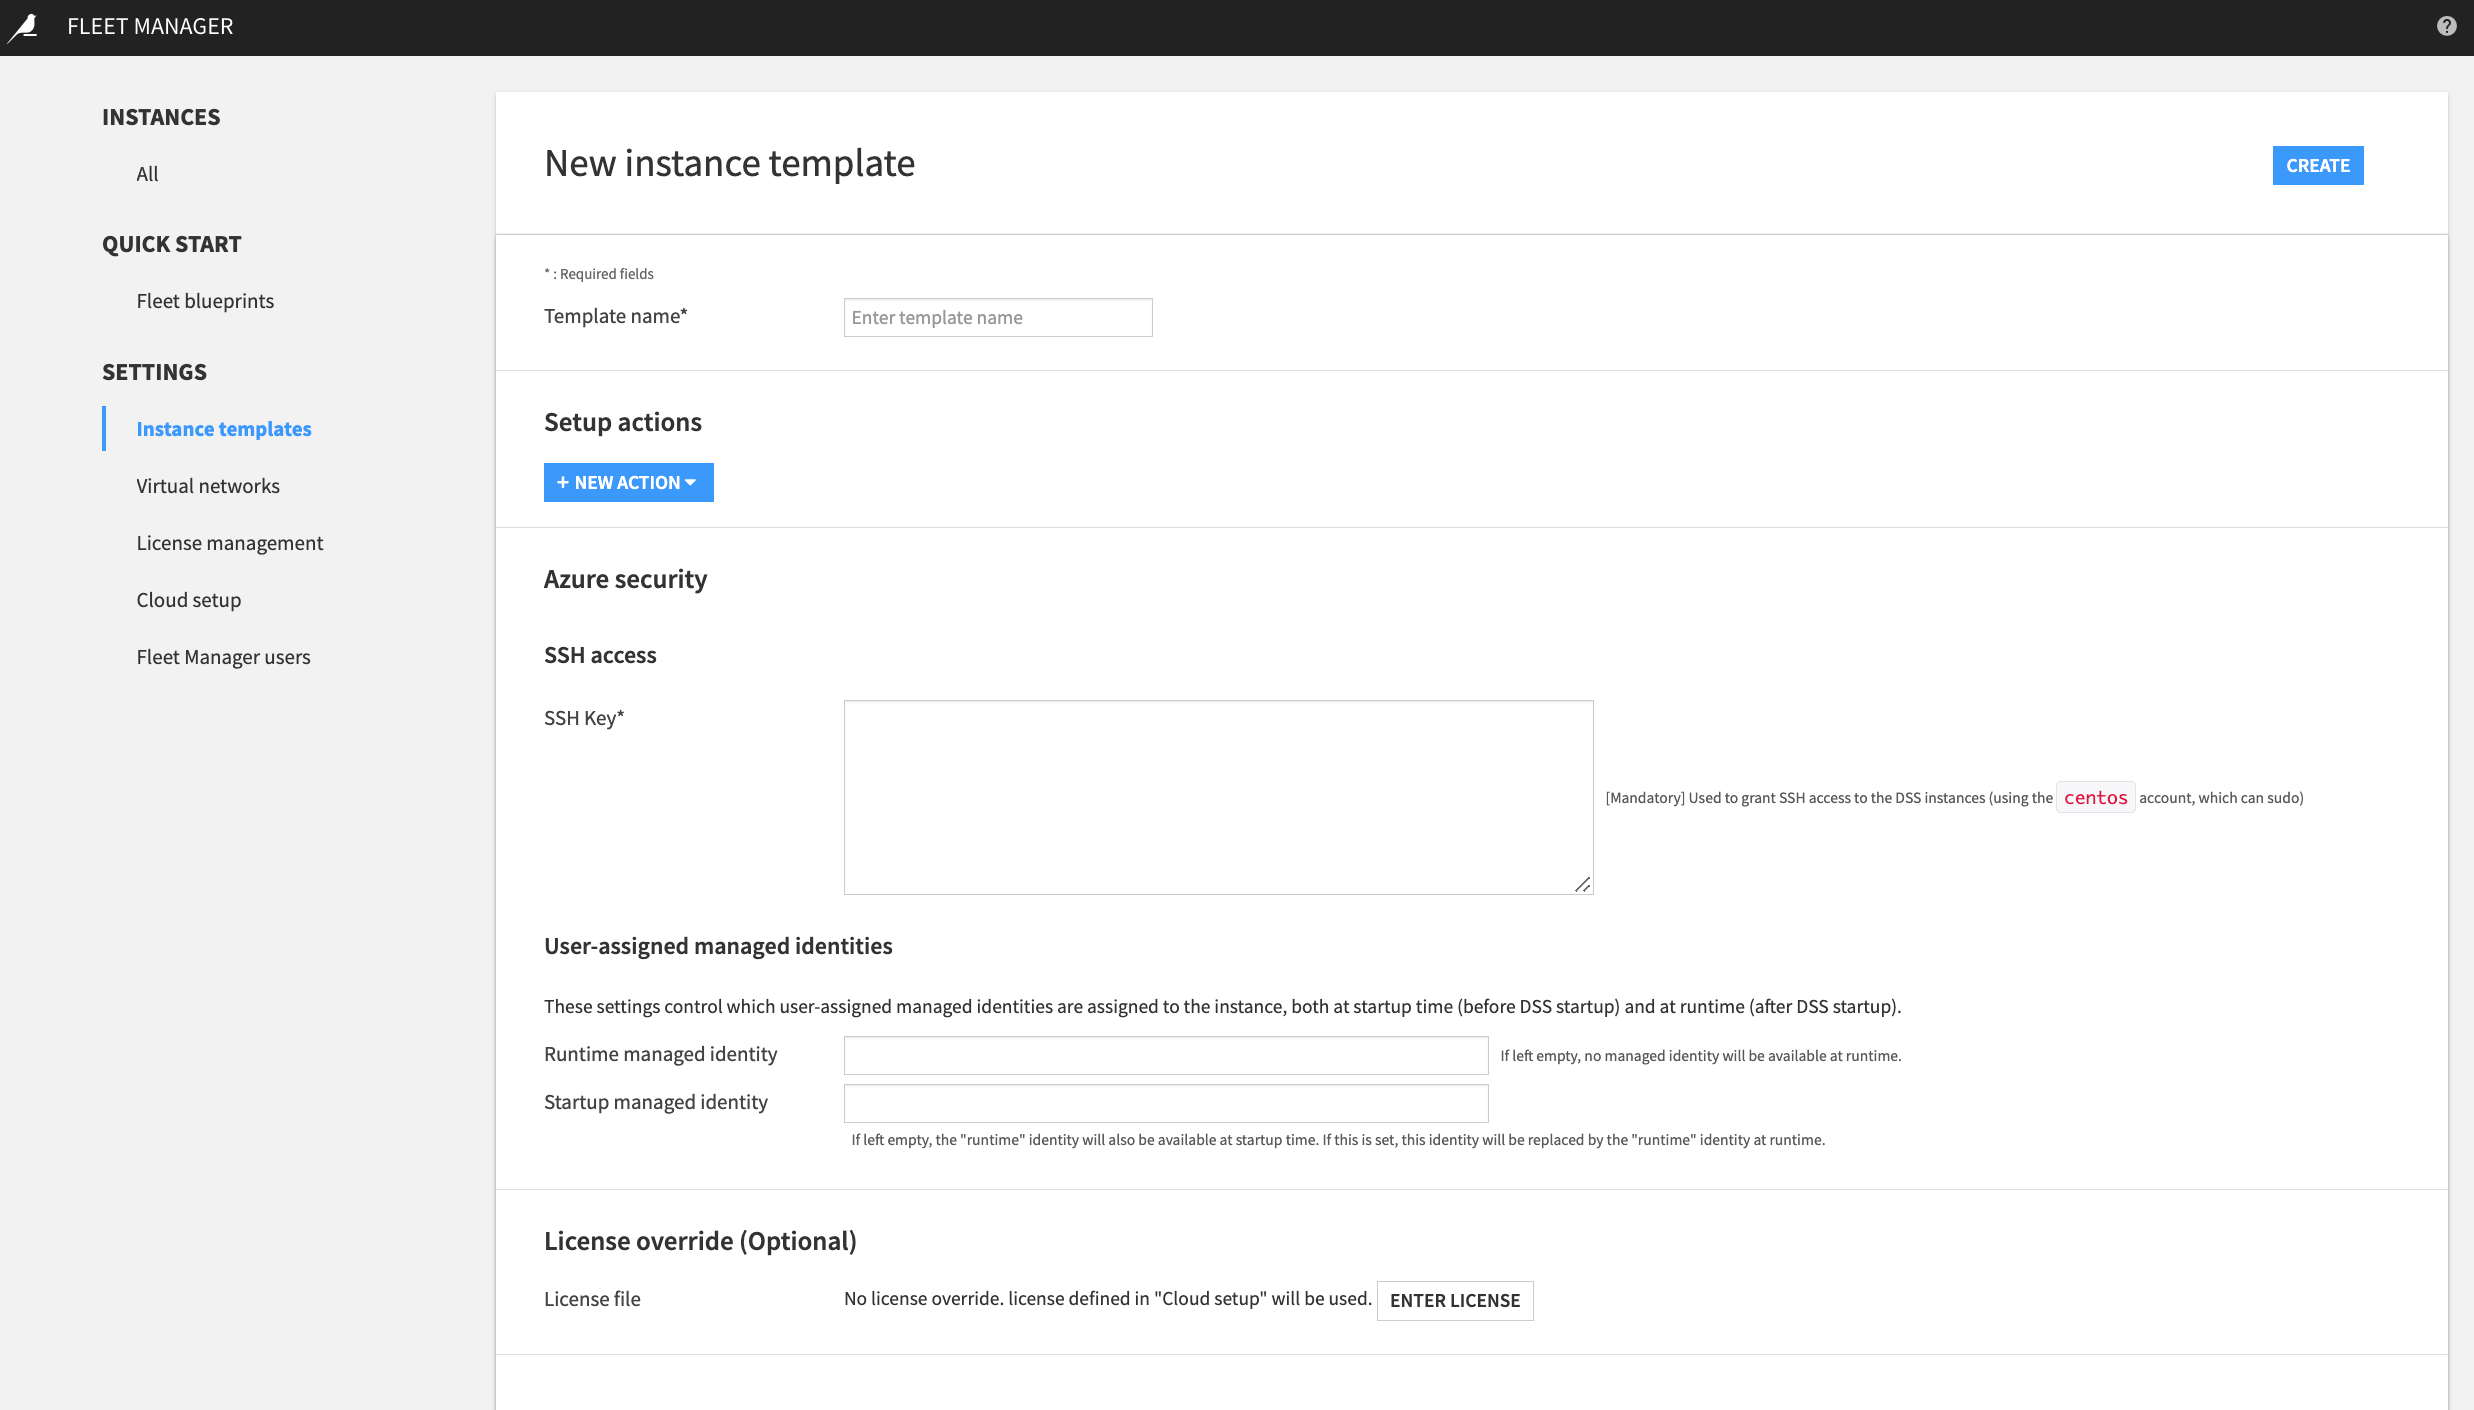Open the NEW ACTION dropdown caret
Viewport: 2474px width, 1410px height.
(x=692, y=482)
